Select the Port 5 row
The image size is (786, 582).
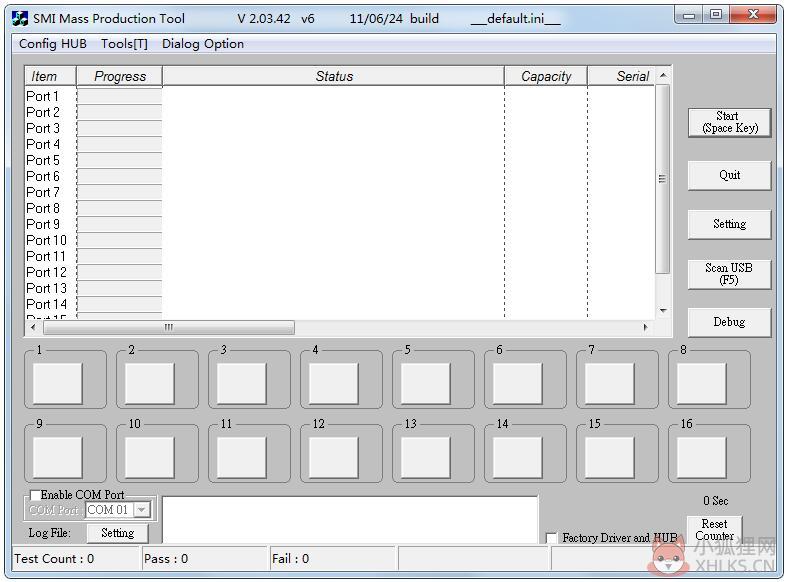pos(339,160)
